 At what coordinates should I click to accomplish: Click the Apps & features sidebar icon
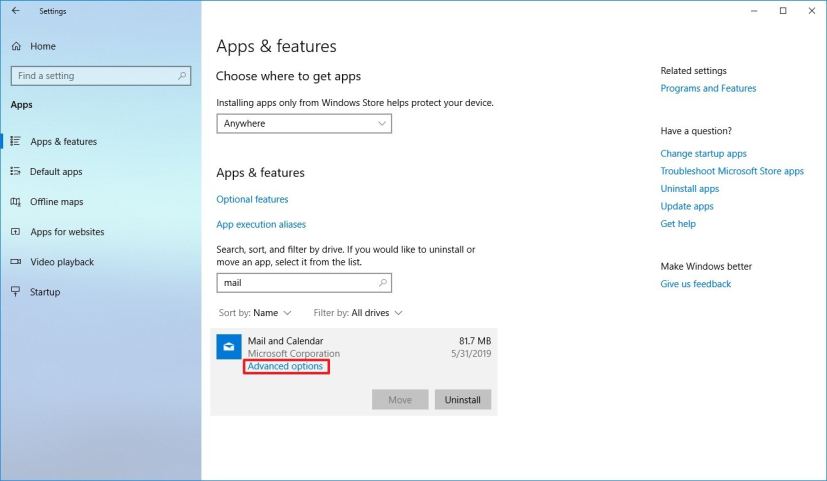(x=16, y=141)
